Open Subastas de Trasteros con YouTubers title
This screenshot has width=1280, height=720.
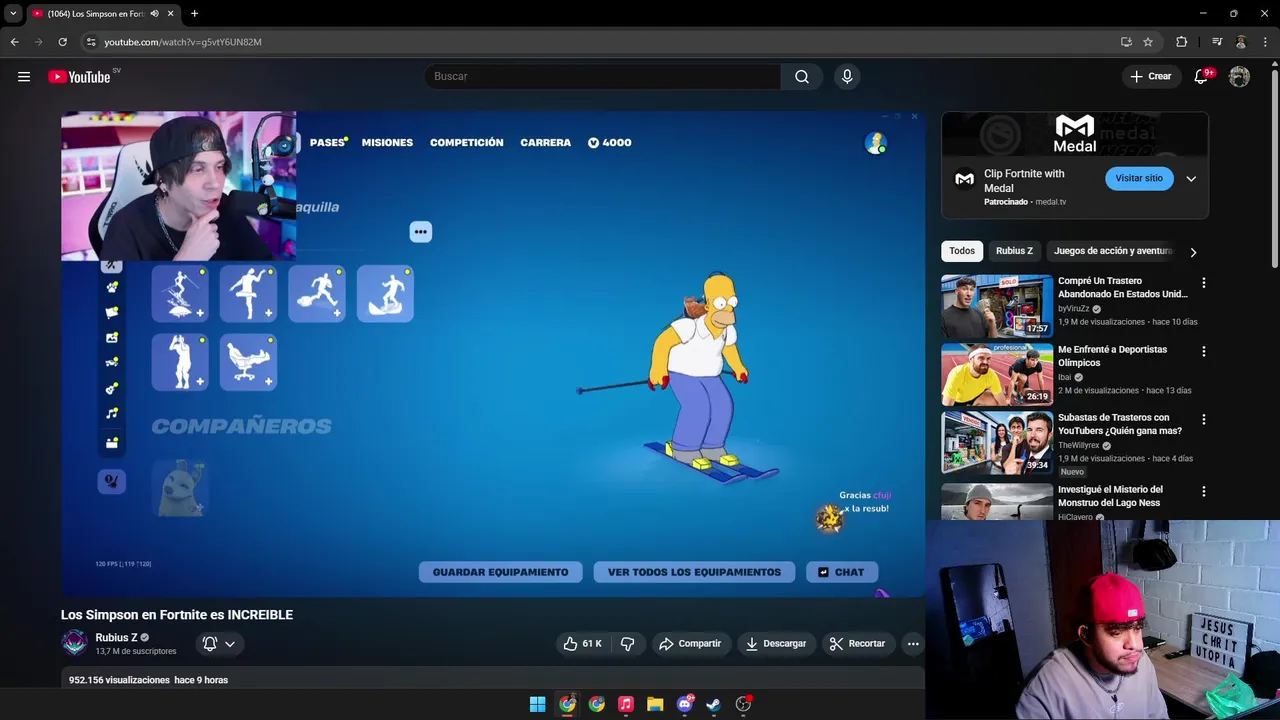(x=1120, y=424)
